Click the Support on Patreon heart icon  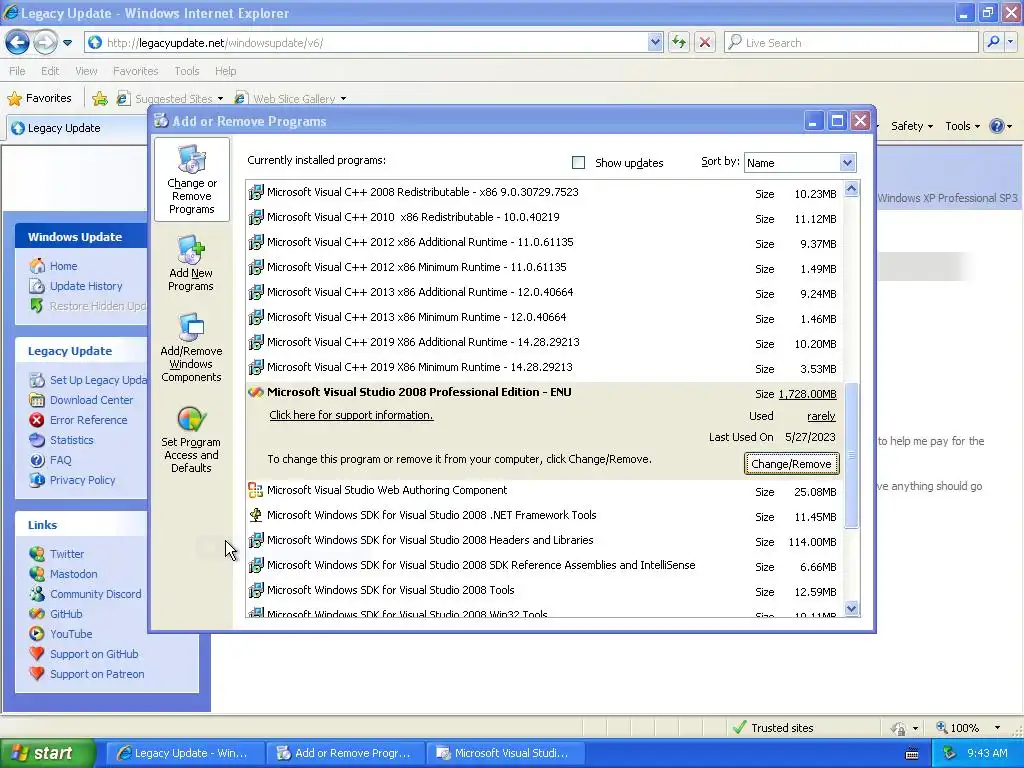pyautogui.click(x=37, y=674)
